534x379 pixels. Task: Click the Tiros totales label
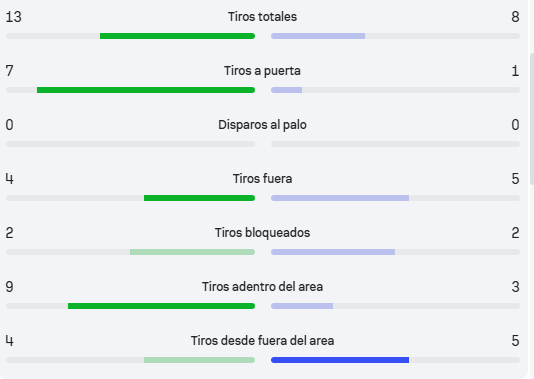pos(262,17)
